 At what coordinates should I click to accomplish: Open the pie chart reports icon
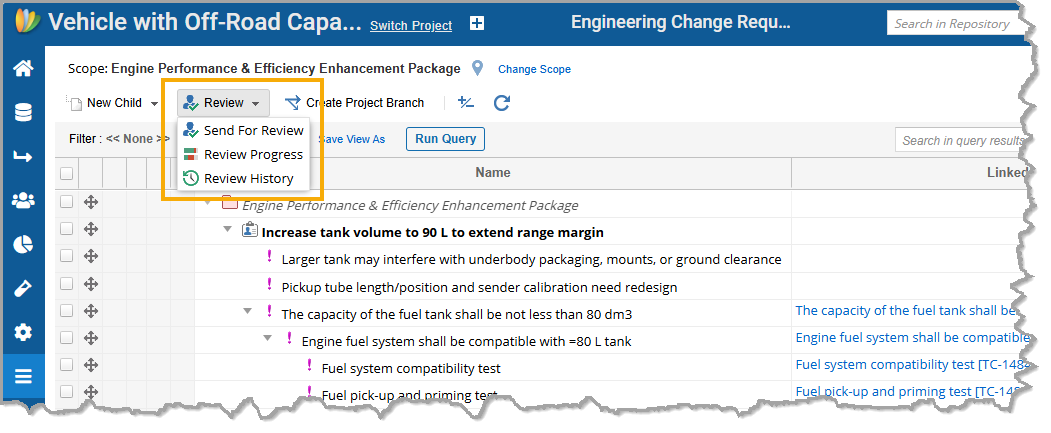click(x=22, y=244)
